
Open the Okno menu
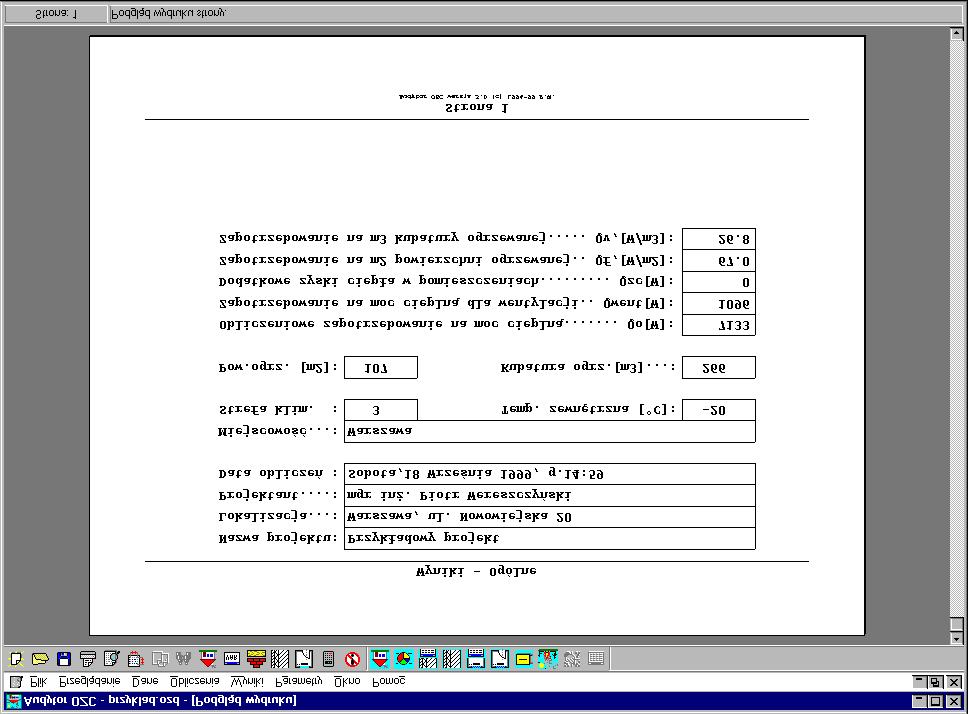tap(347, 681)
